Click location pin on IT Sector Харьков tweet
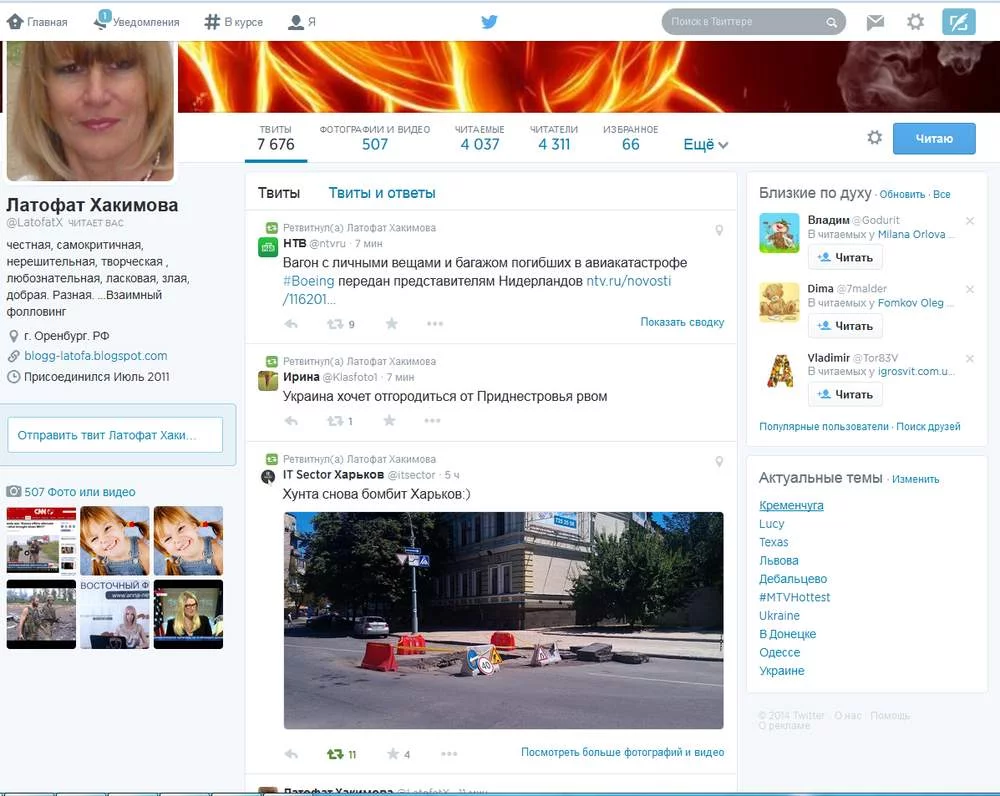The width and height of the screenshot is (1000, 796). point(719,461)
